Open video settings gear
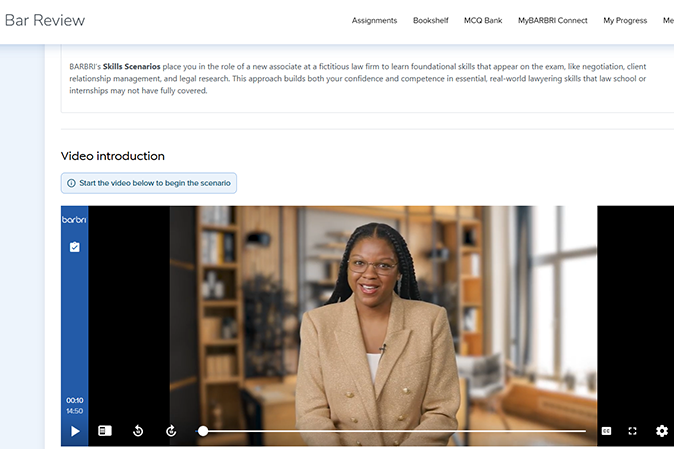 pos(661,431)
